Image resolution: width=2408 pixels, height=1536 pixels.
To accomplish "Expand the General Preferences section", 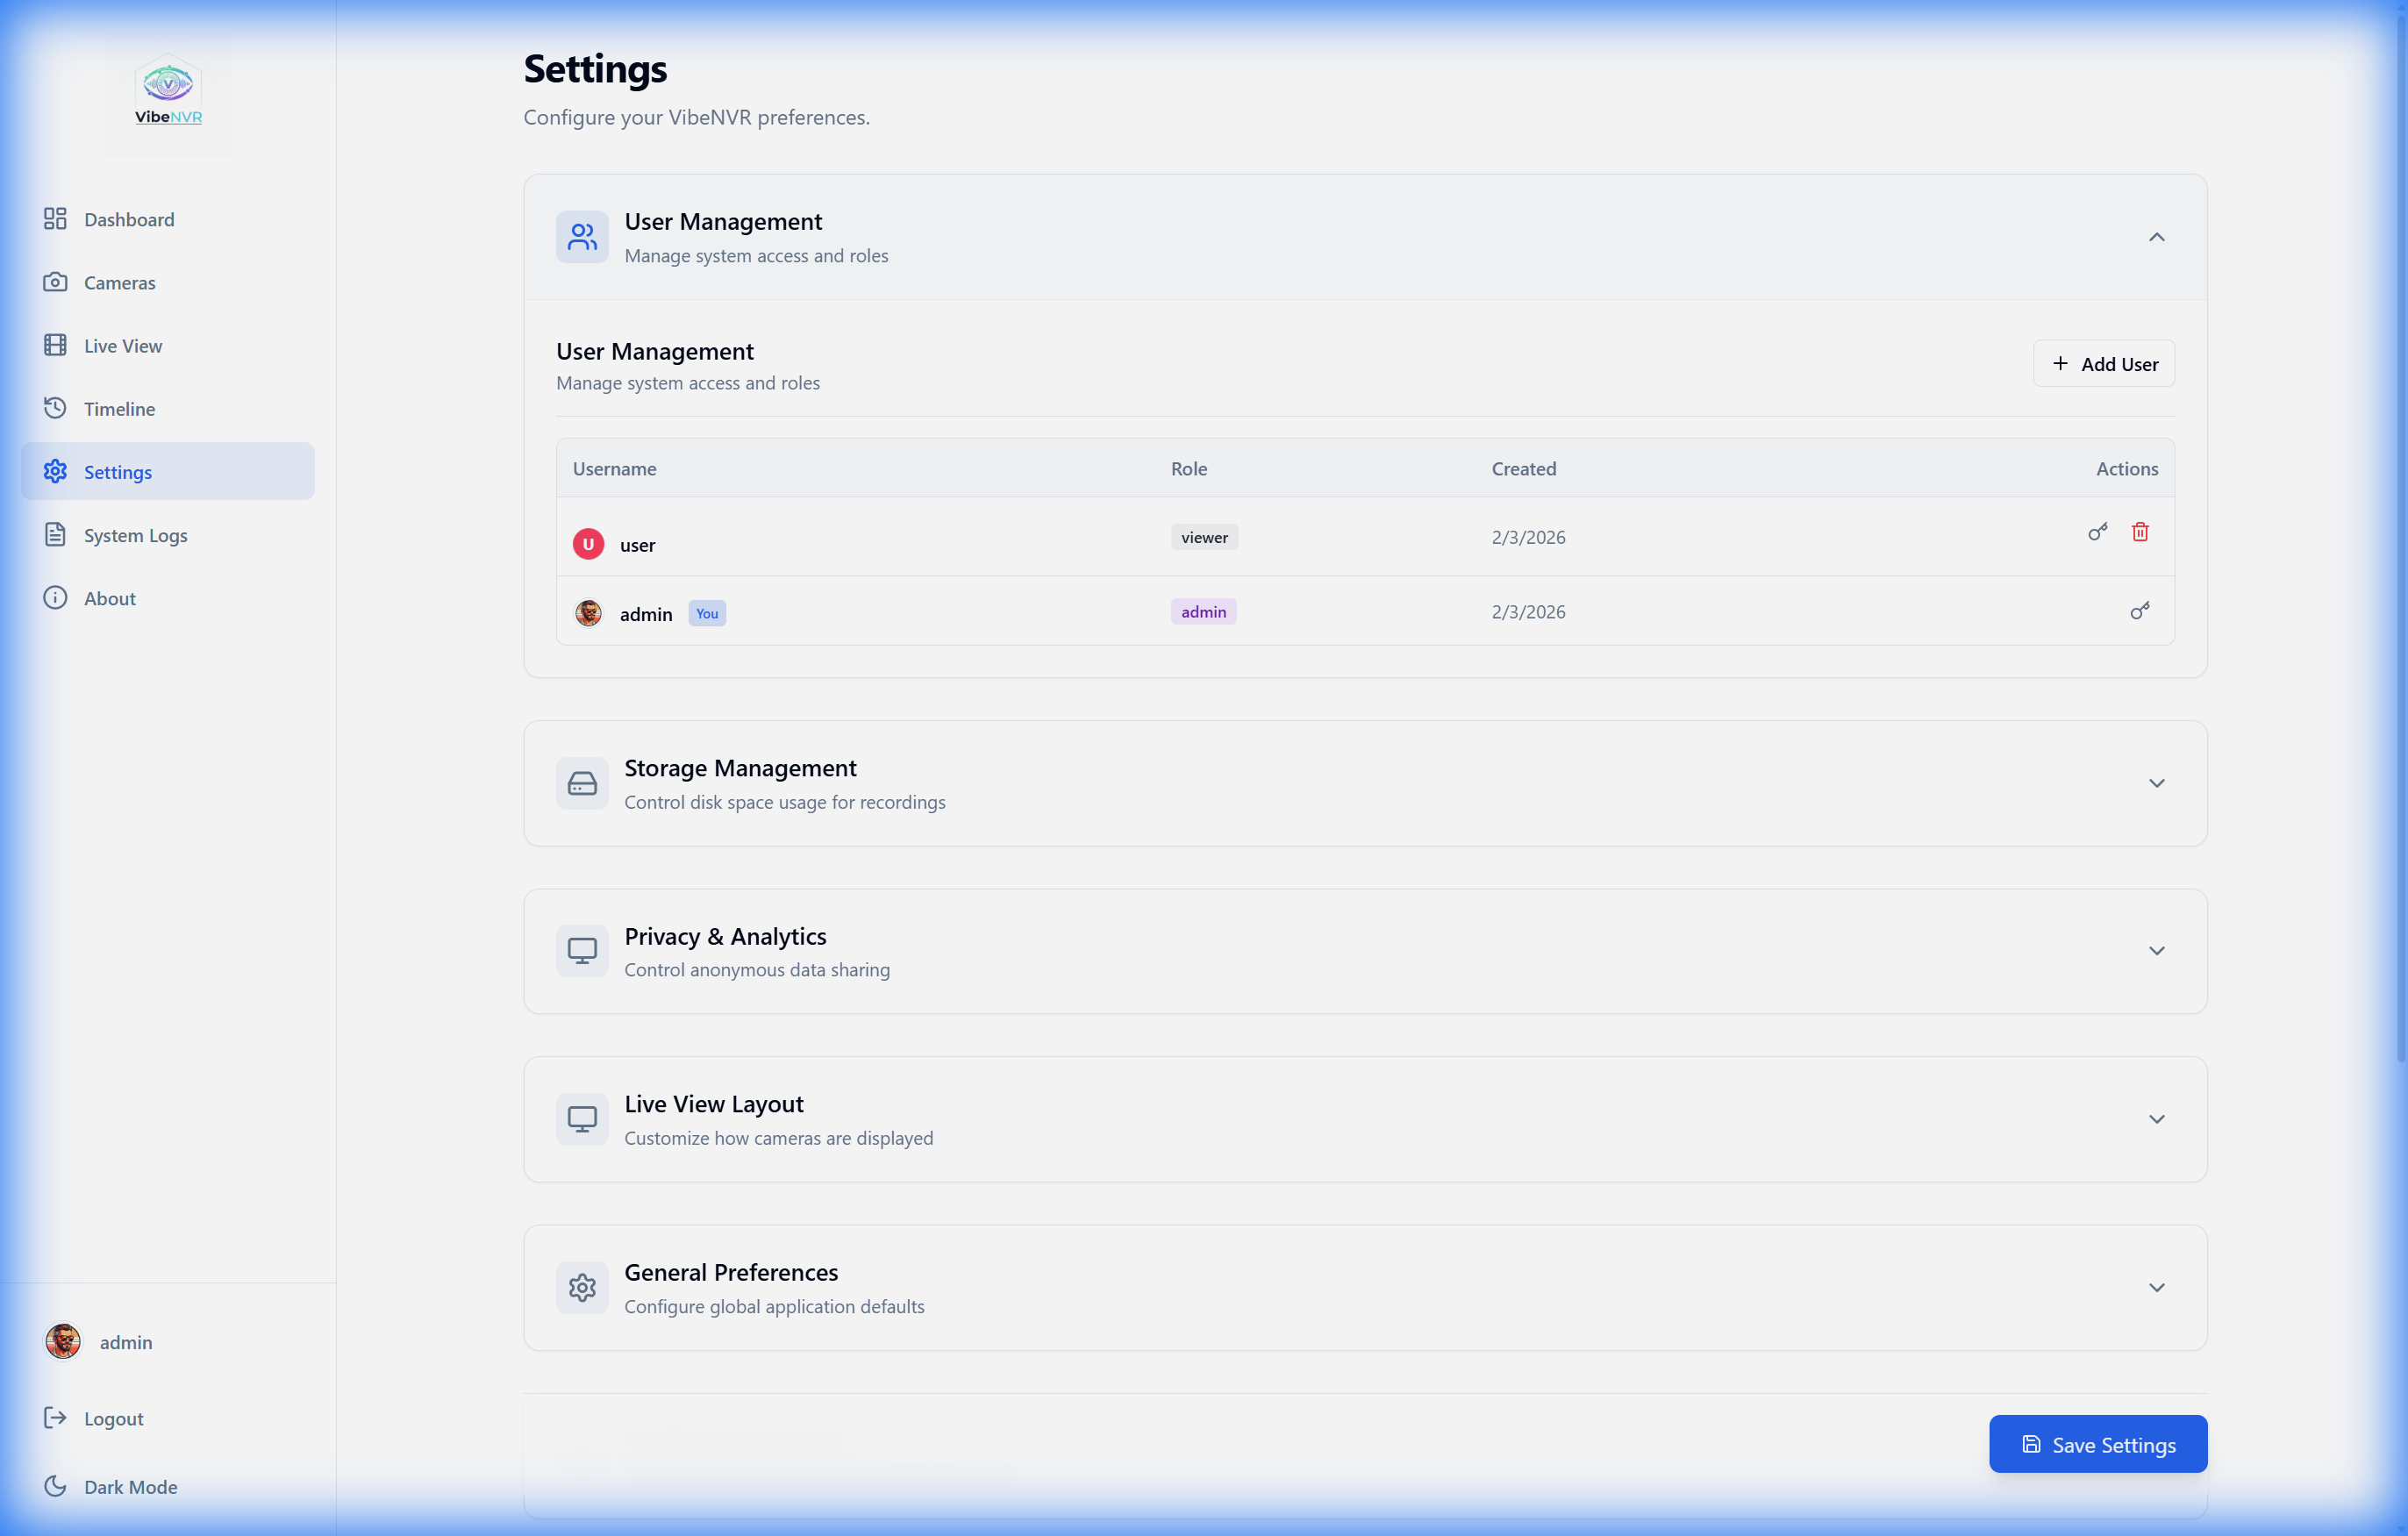I will click(x=2157, y=1288).
